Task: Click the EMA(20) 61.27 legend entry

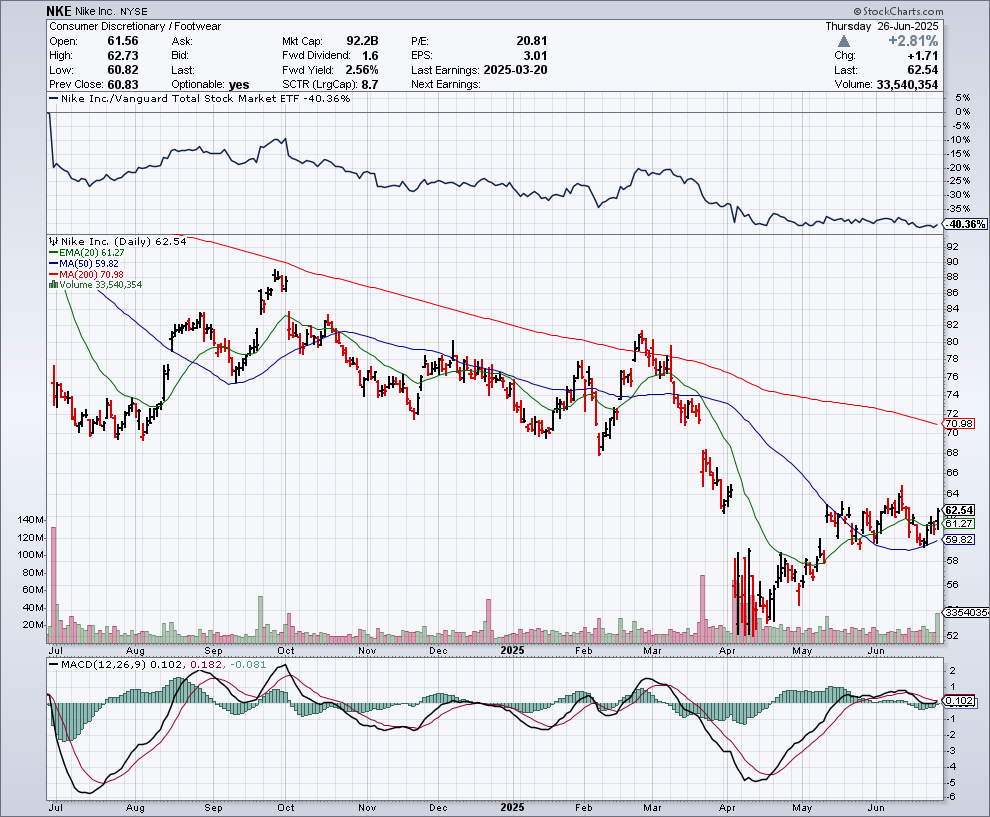Action: 87,253
